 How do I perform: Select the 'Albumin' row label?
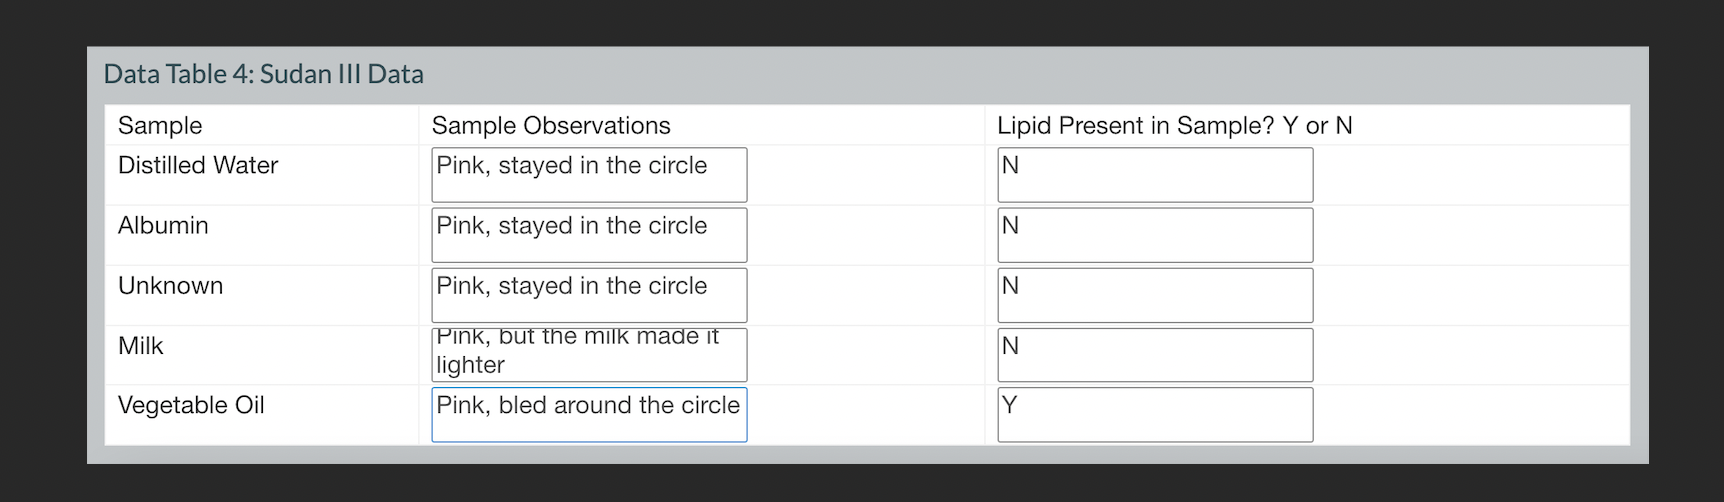[x=163, y=225]
